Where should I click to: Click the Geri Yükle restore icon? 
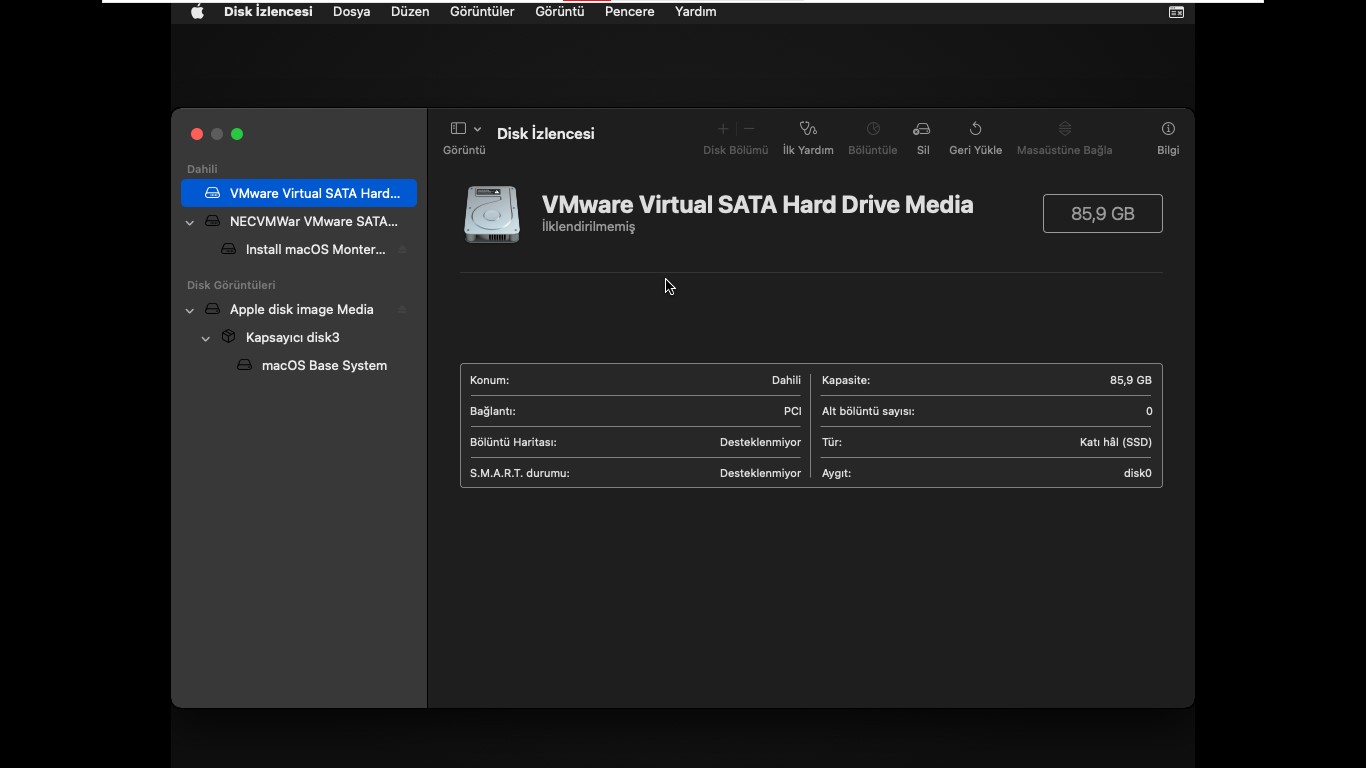tap(975, 128)
